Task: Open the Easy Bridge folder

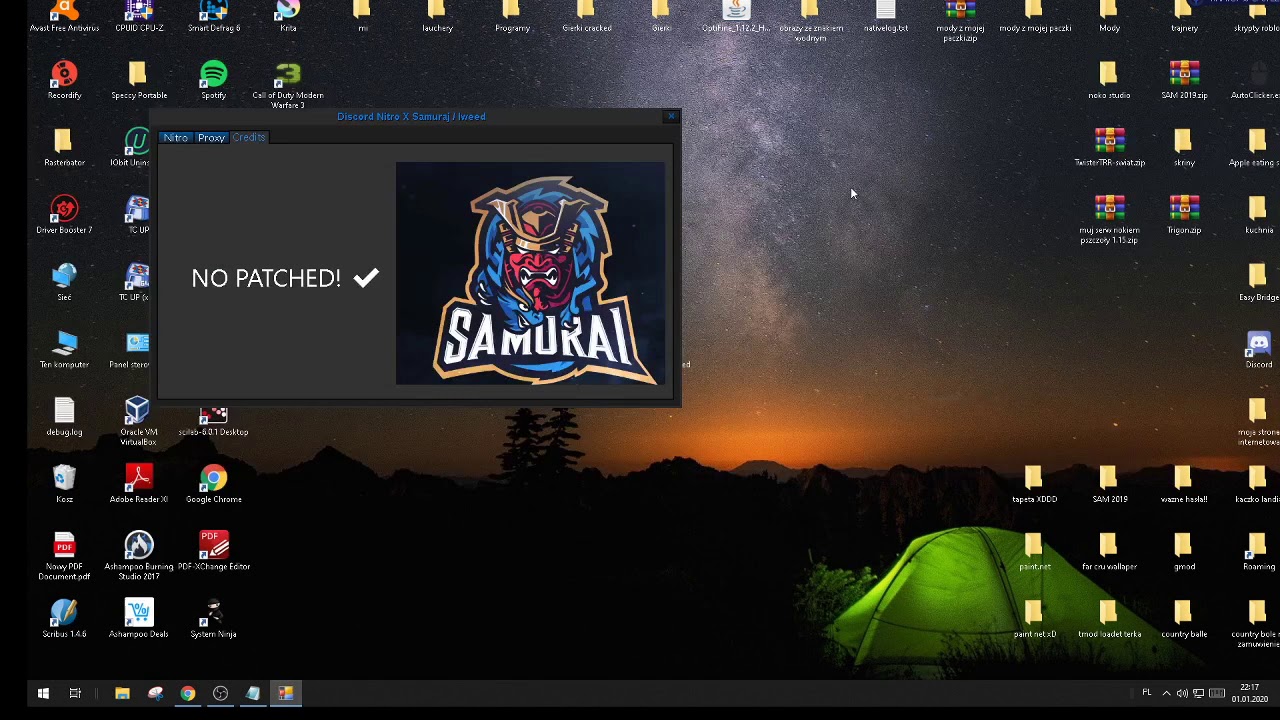Action: point(1258,283)
